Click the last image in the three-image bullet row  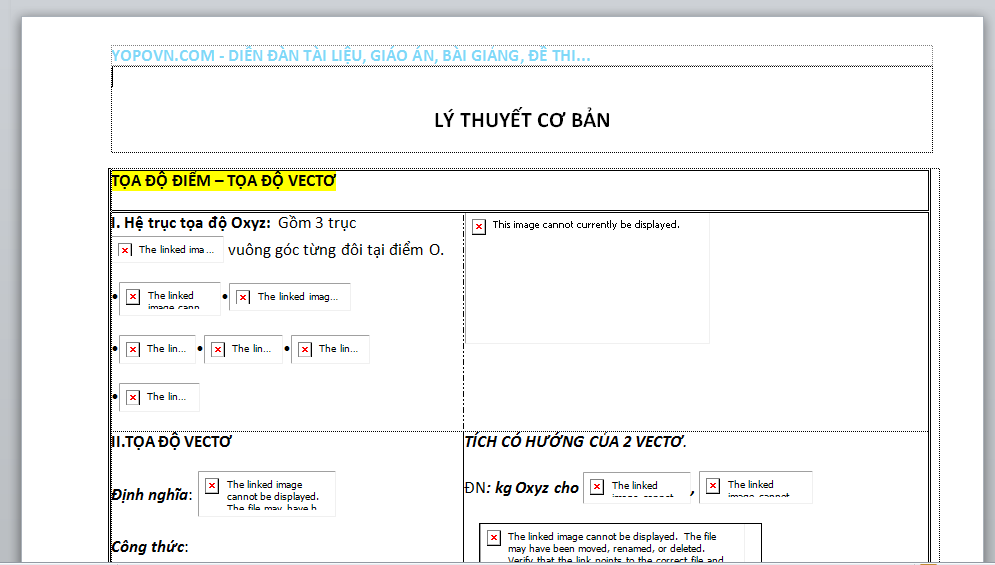(330, 349)
